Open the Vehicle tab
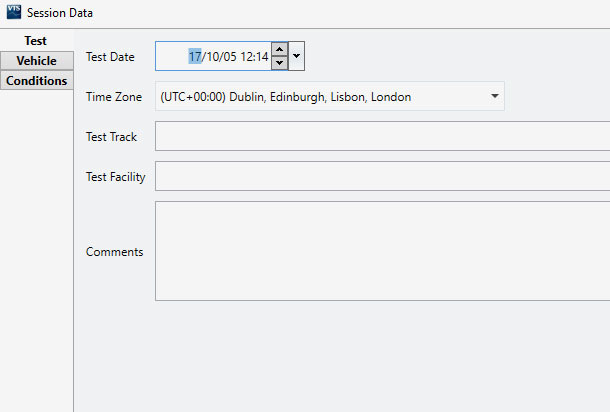The width and height of the screenshot is (610, 412). pyautogui.click(x=36, y=61)
